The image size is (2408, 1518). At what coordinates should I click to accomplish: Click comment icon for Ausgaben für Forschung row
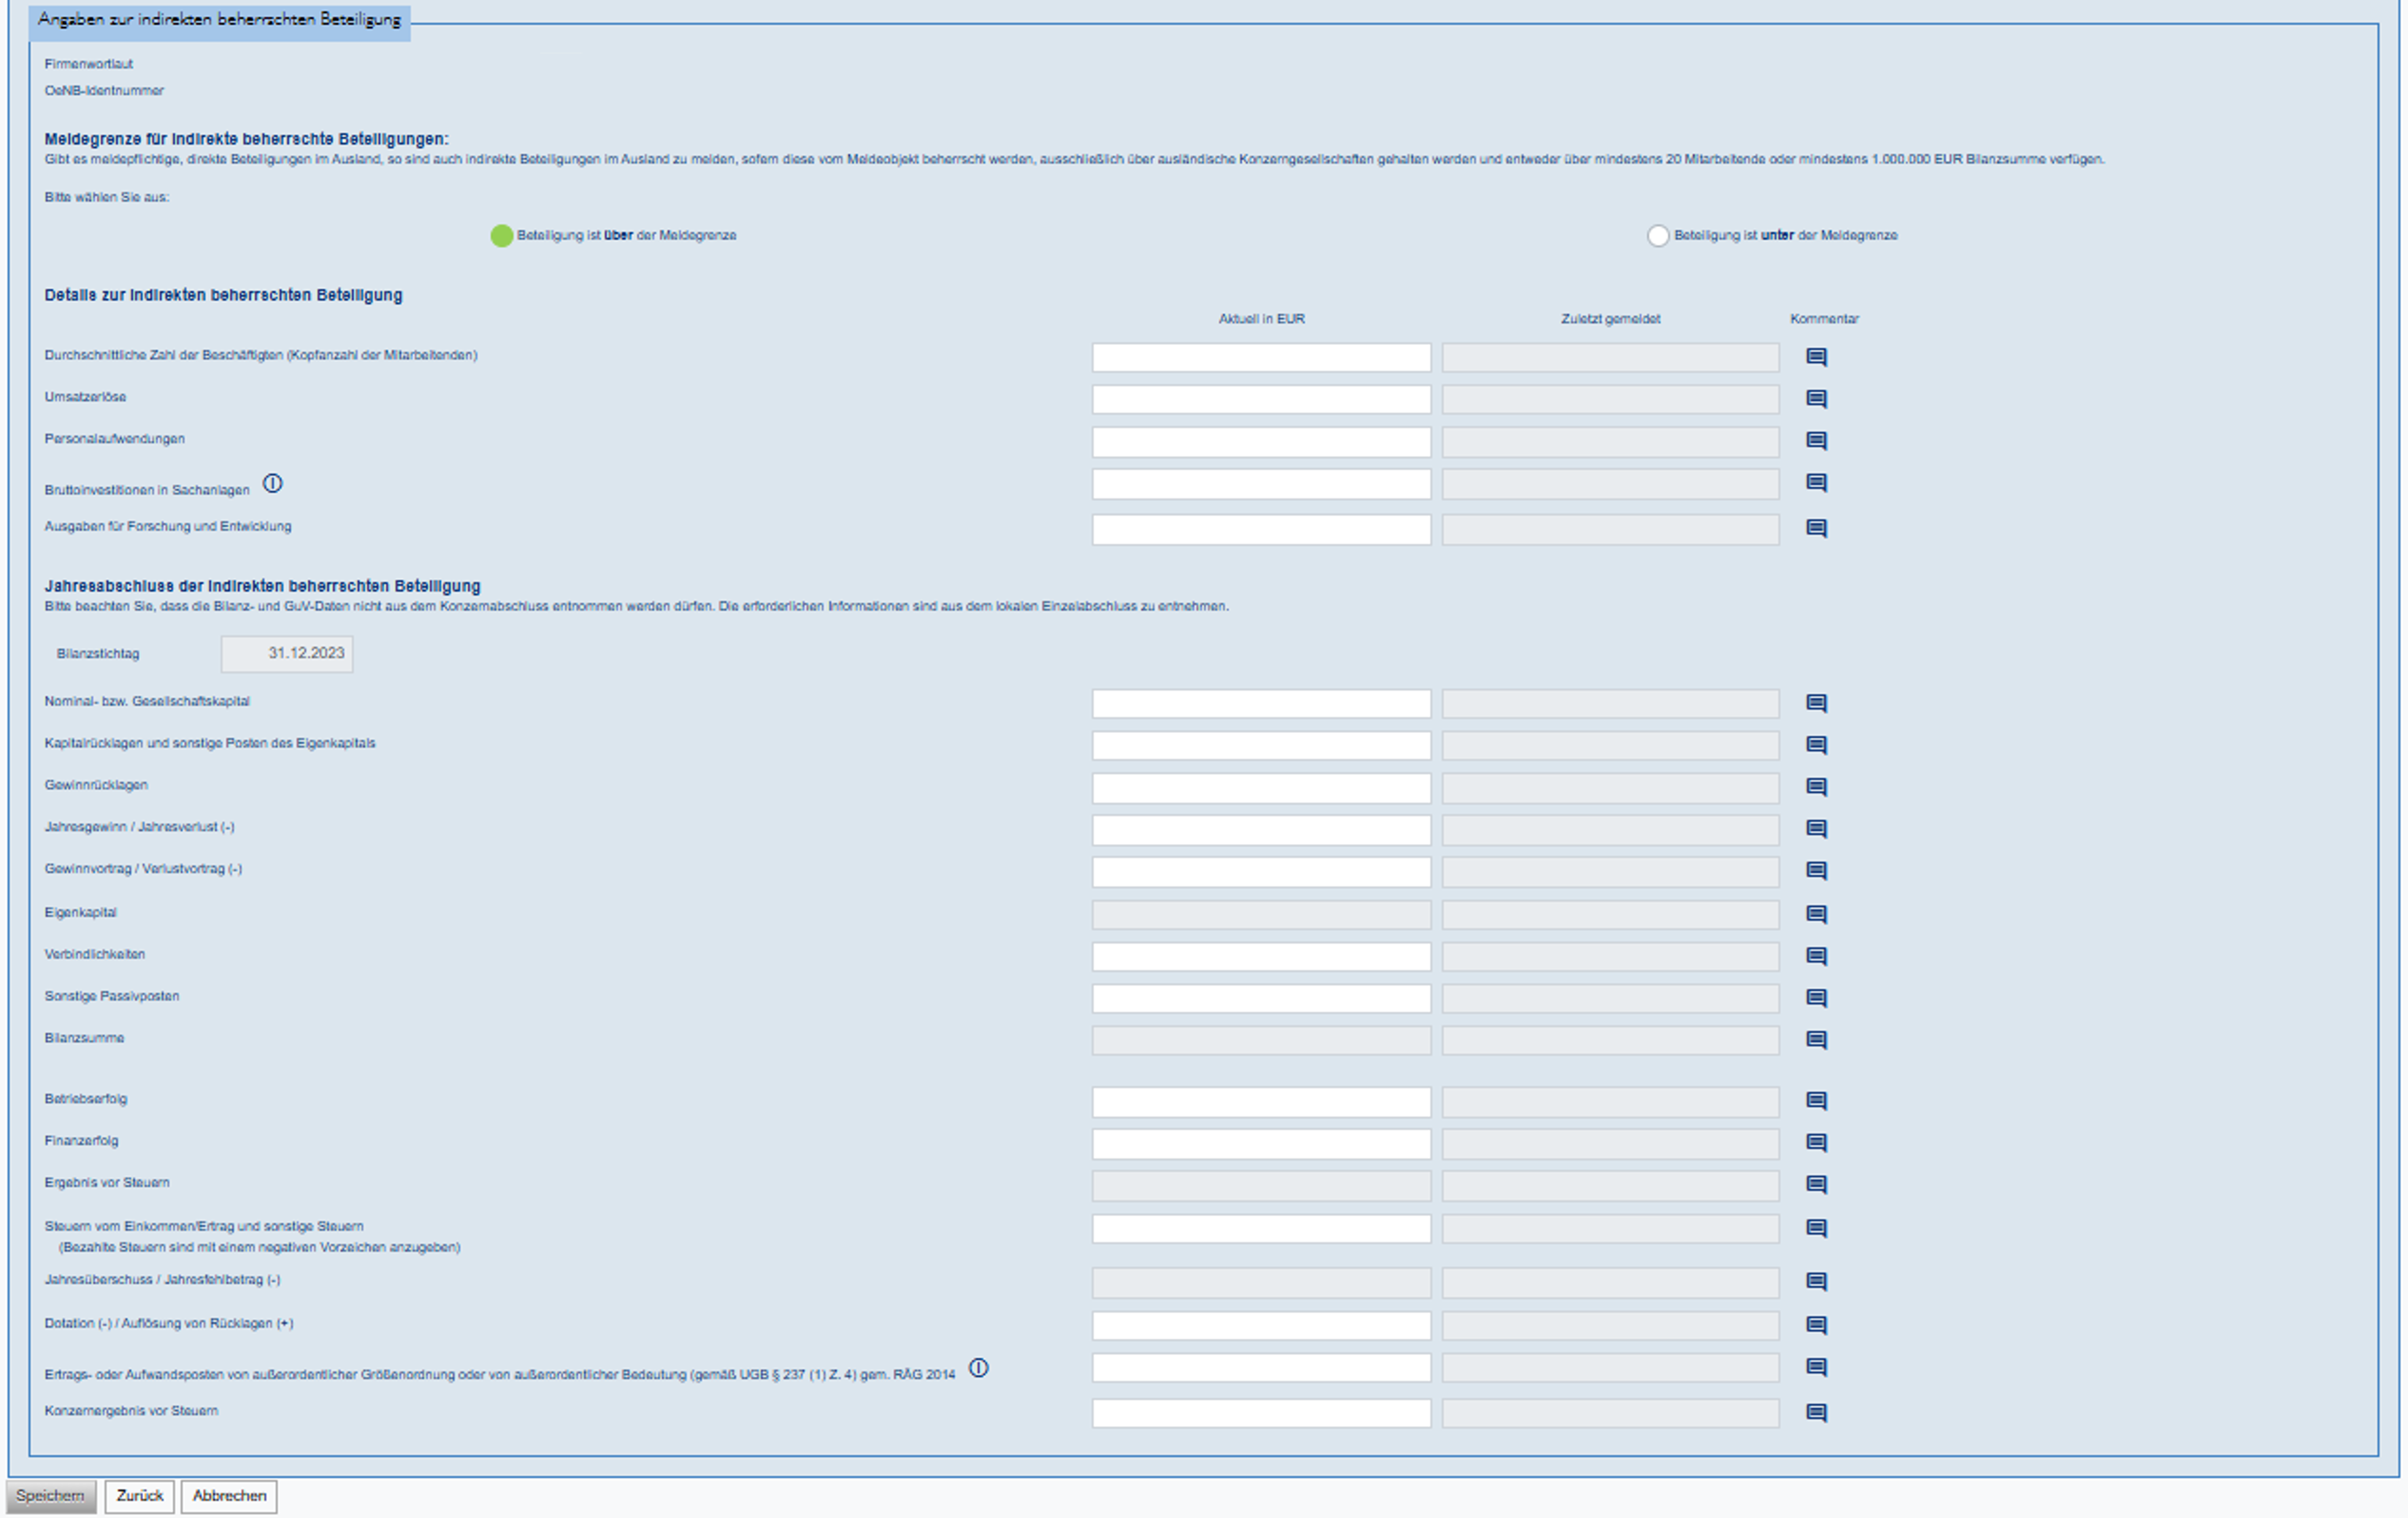(1816, 528)
